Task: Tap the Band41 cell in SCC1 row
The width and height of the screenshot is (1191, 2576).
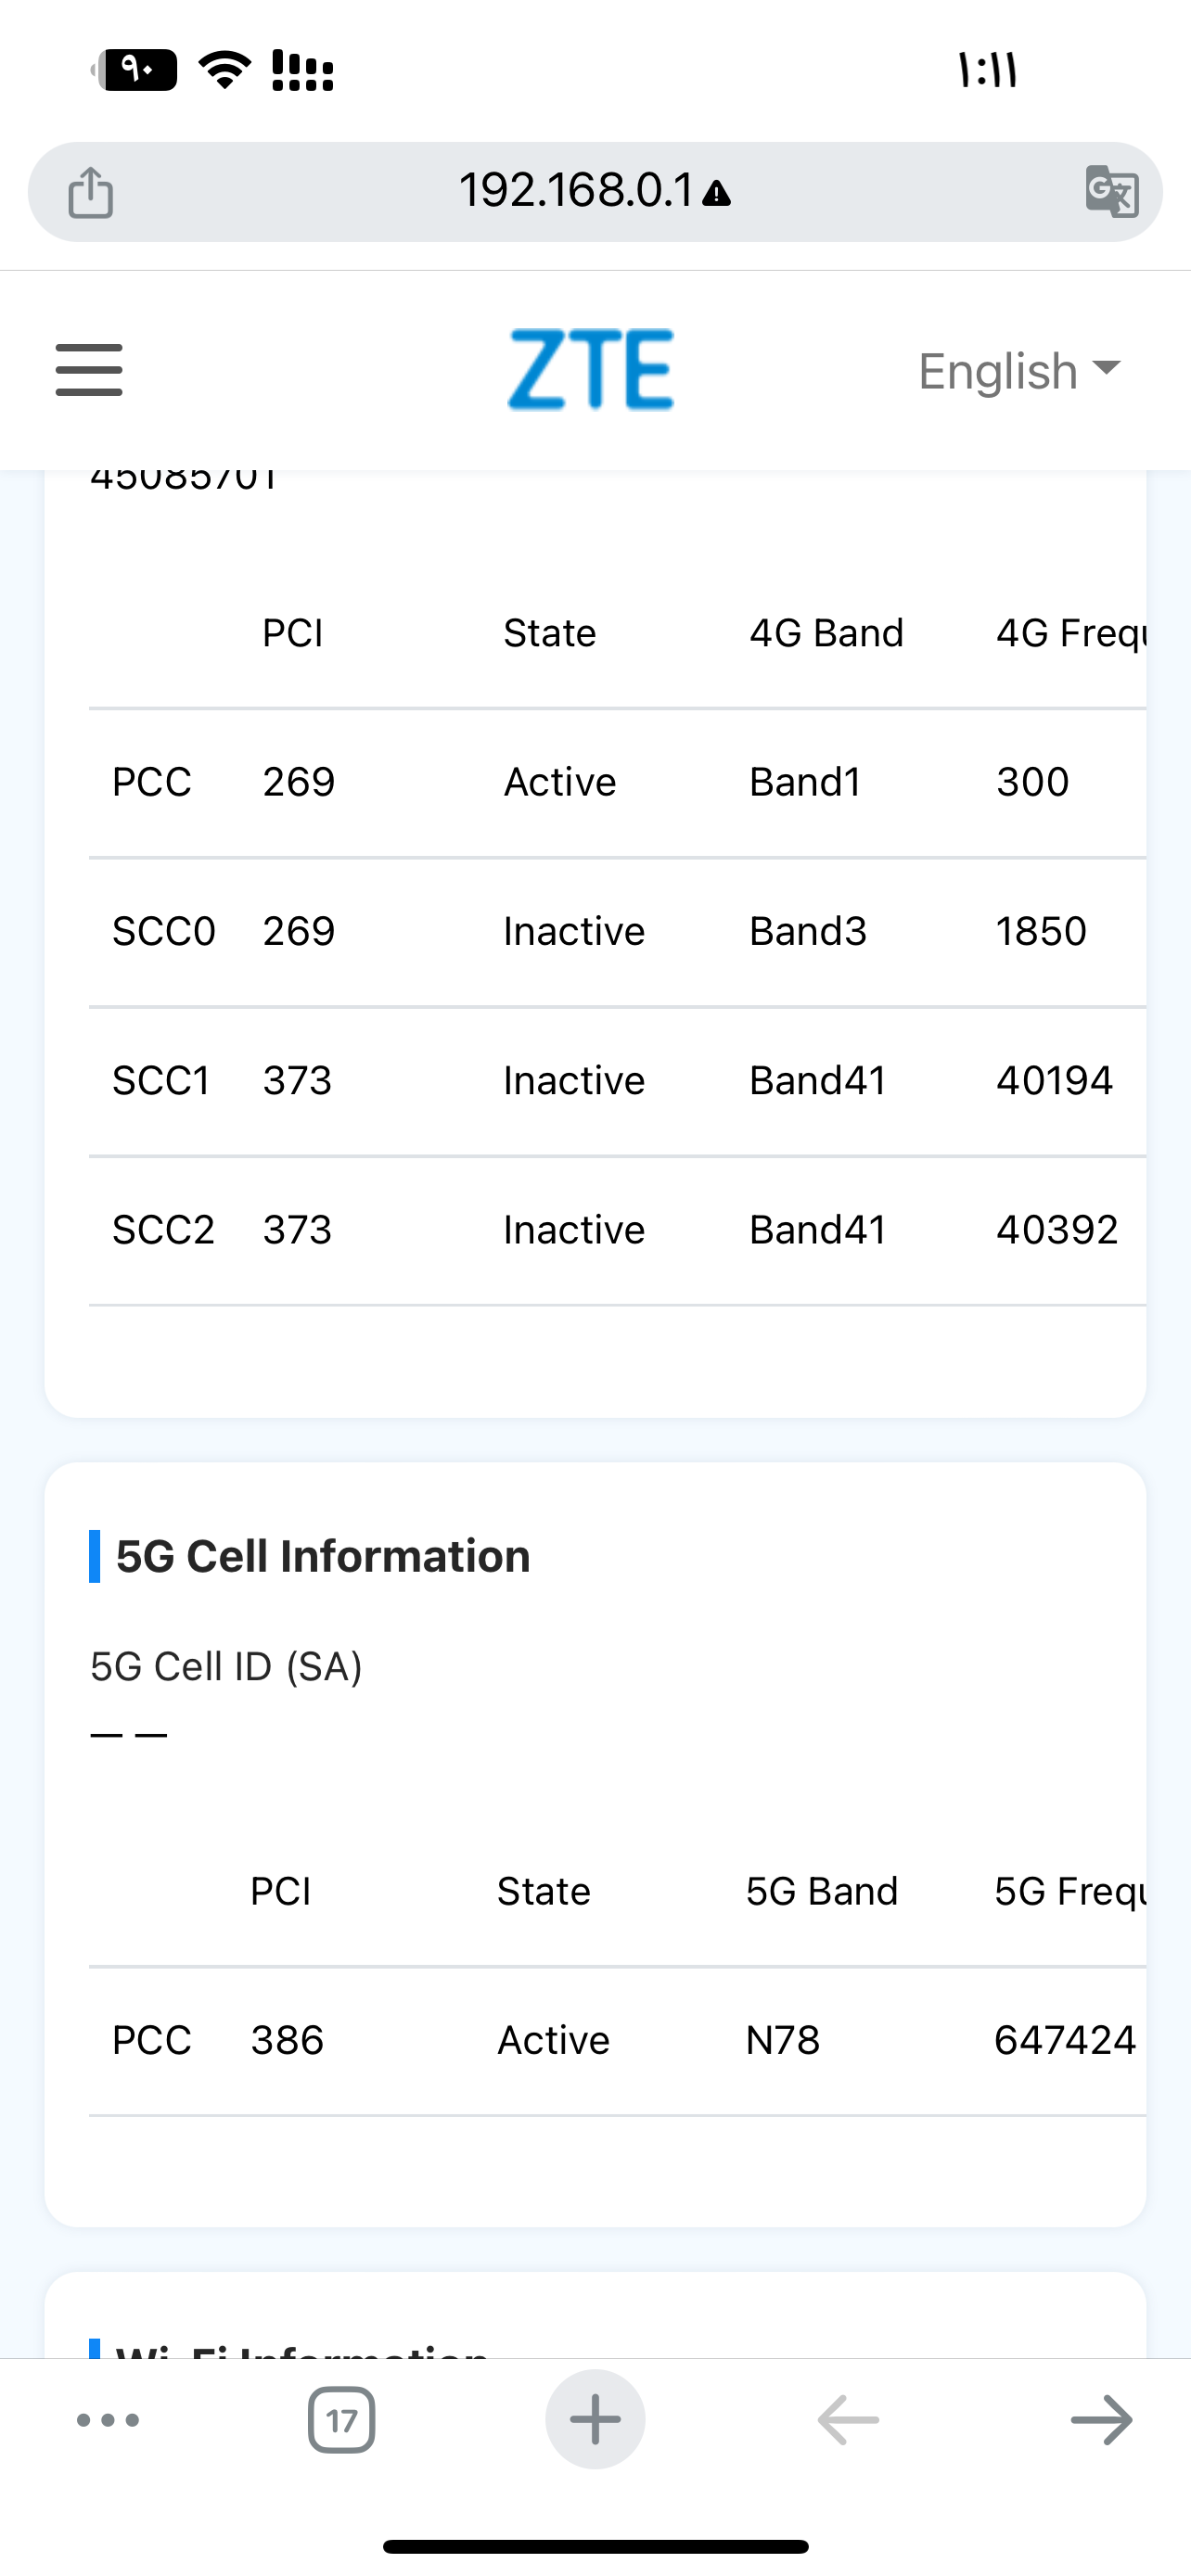Action: (x=817, y=1080)
